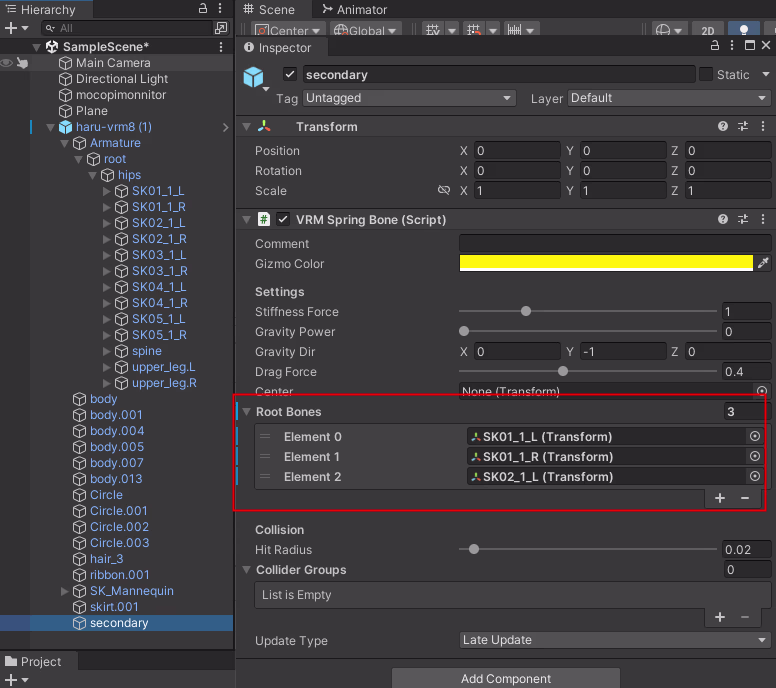Open the Tag Untagged dropdown

[409, 98]
